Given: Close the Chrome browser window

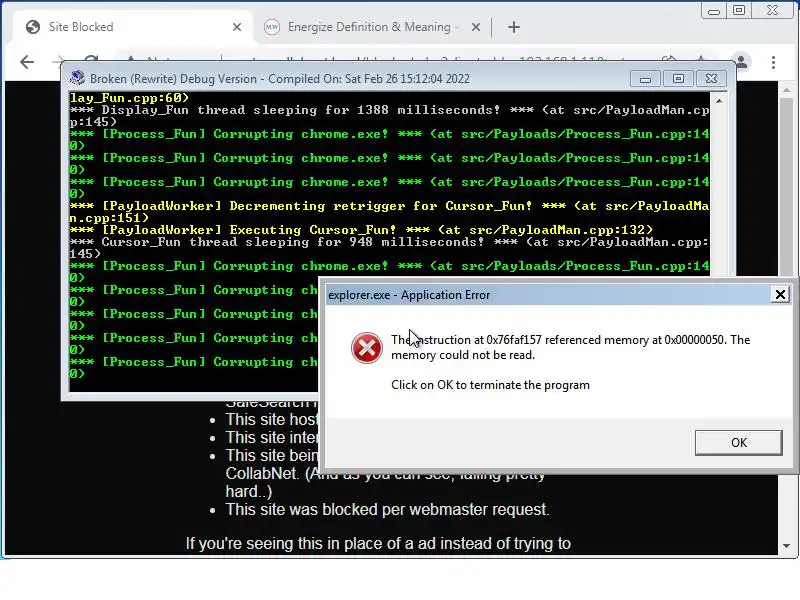Looking at the screenshot, I should click(772, 10).
